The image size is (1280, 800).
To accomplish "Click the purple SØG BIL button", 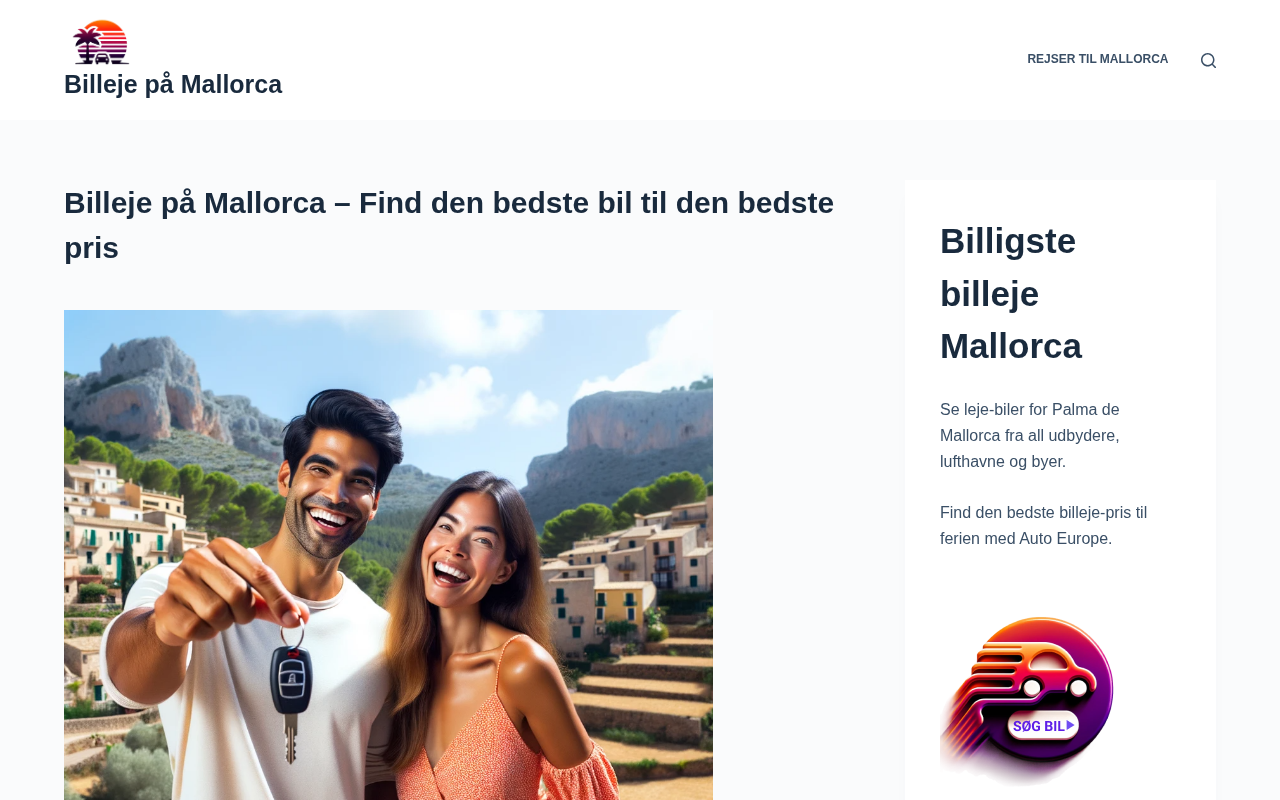I will click(1043, 725).
